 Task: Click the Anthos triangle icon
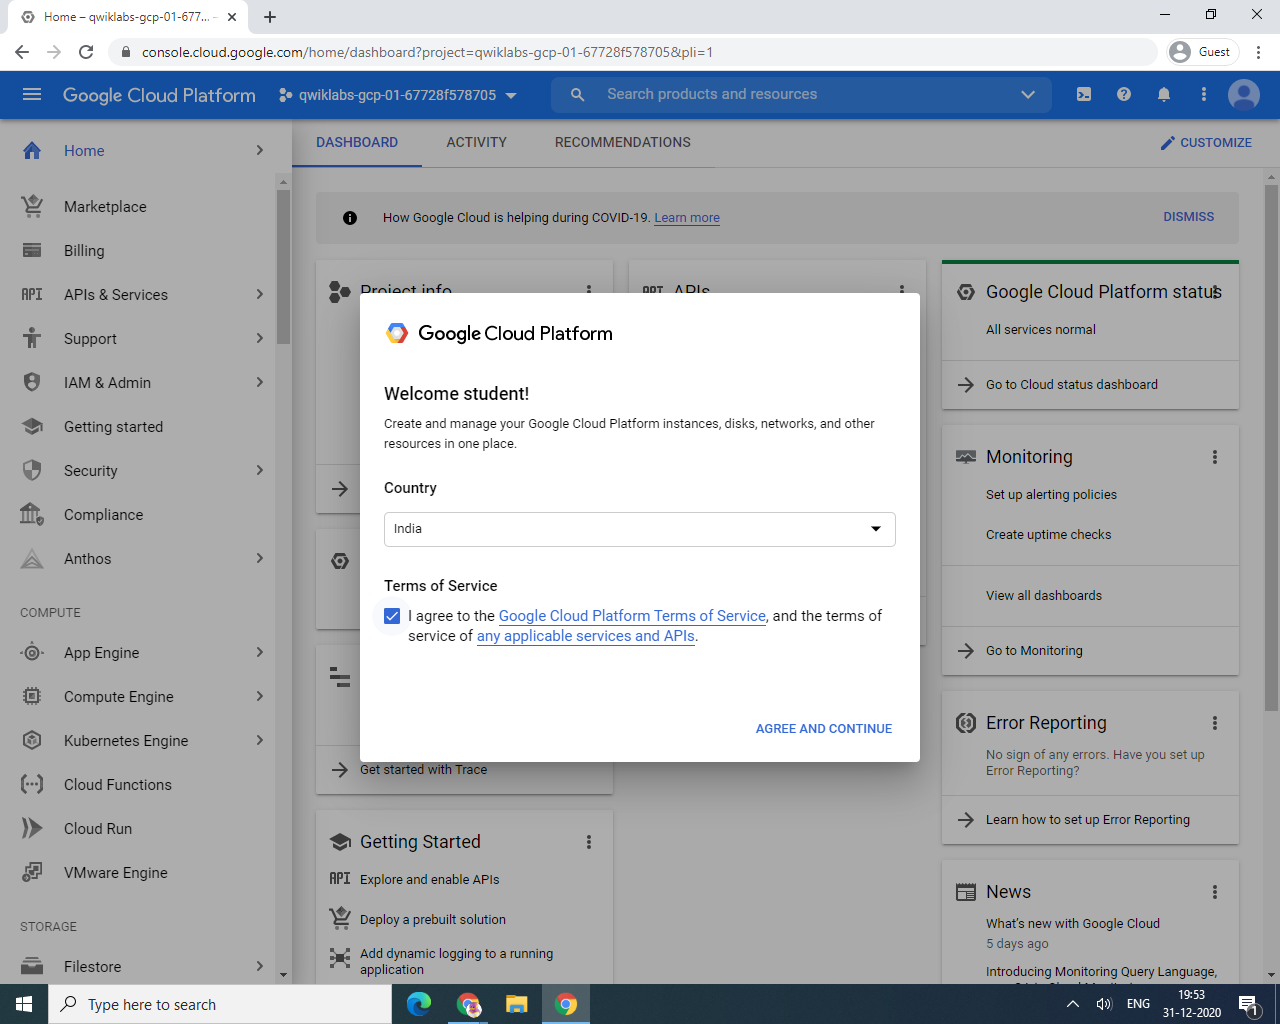(32, 559)
